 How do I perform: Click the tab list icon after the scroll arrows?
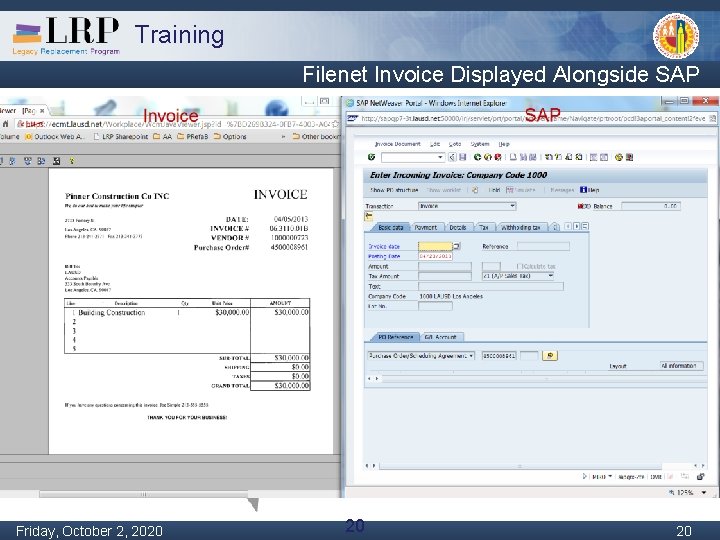pyautogui.click(x=585, y=226)
